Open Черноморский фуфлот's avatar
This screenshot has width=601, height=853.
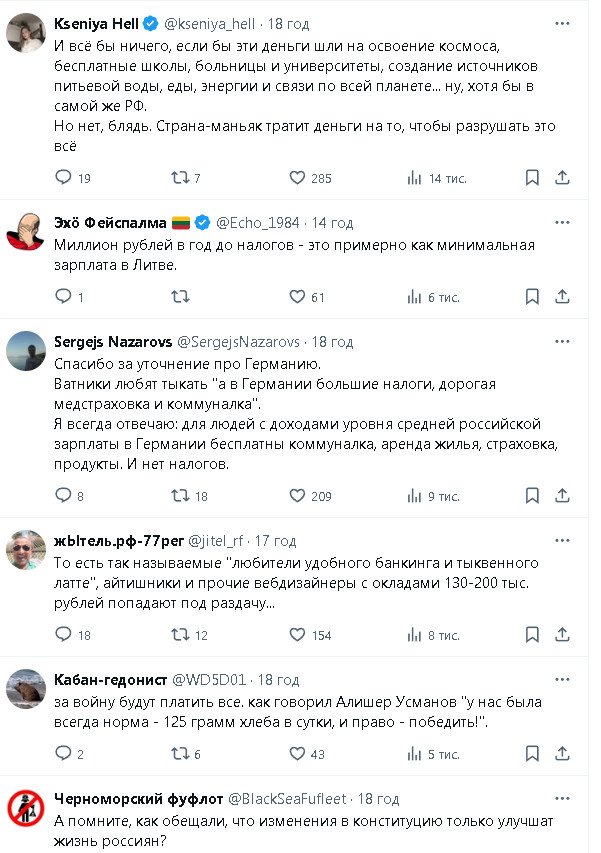click(24, 808)
